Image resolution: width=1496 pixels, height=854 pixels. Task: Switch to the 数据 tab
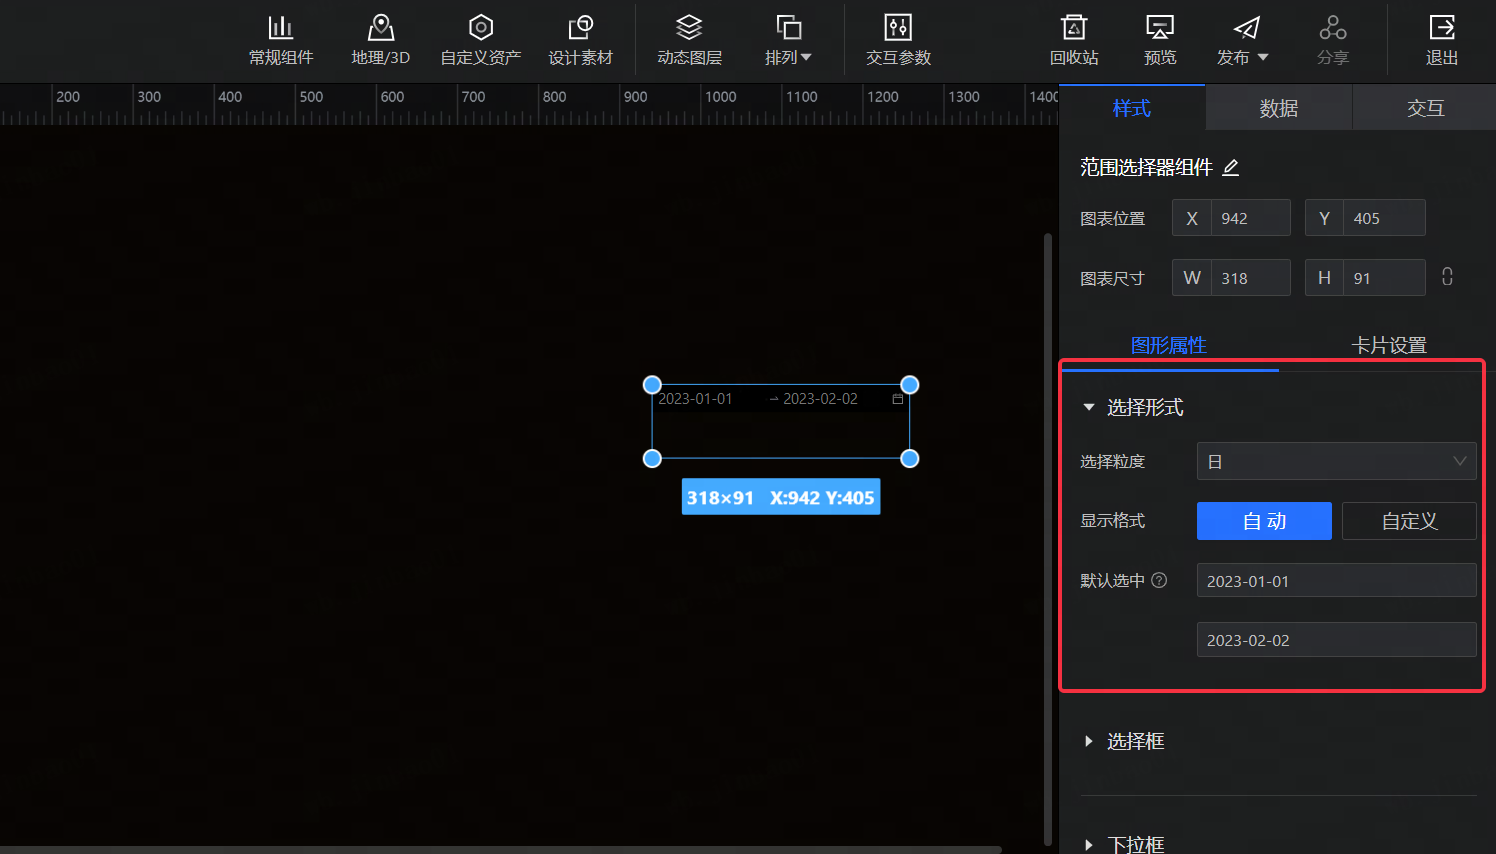pos(1277,107)
